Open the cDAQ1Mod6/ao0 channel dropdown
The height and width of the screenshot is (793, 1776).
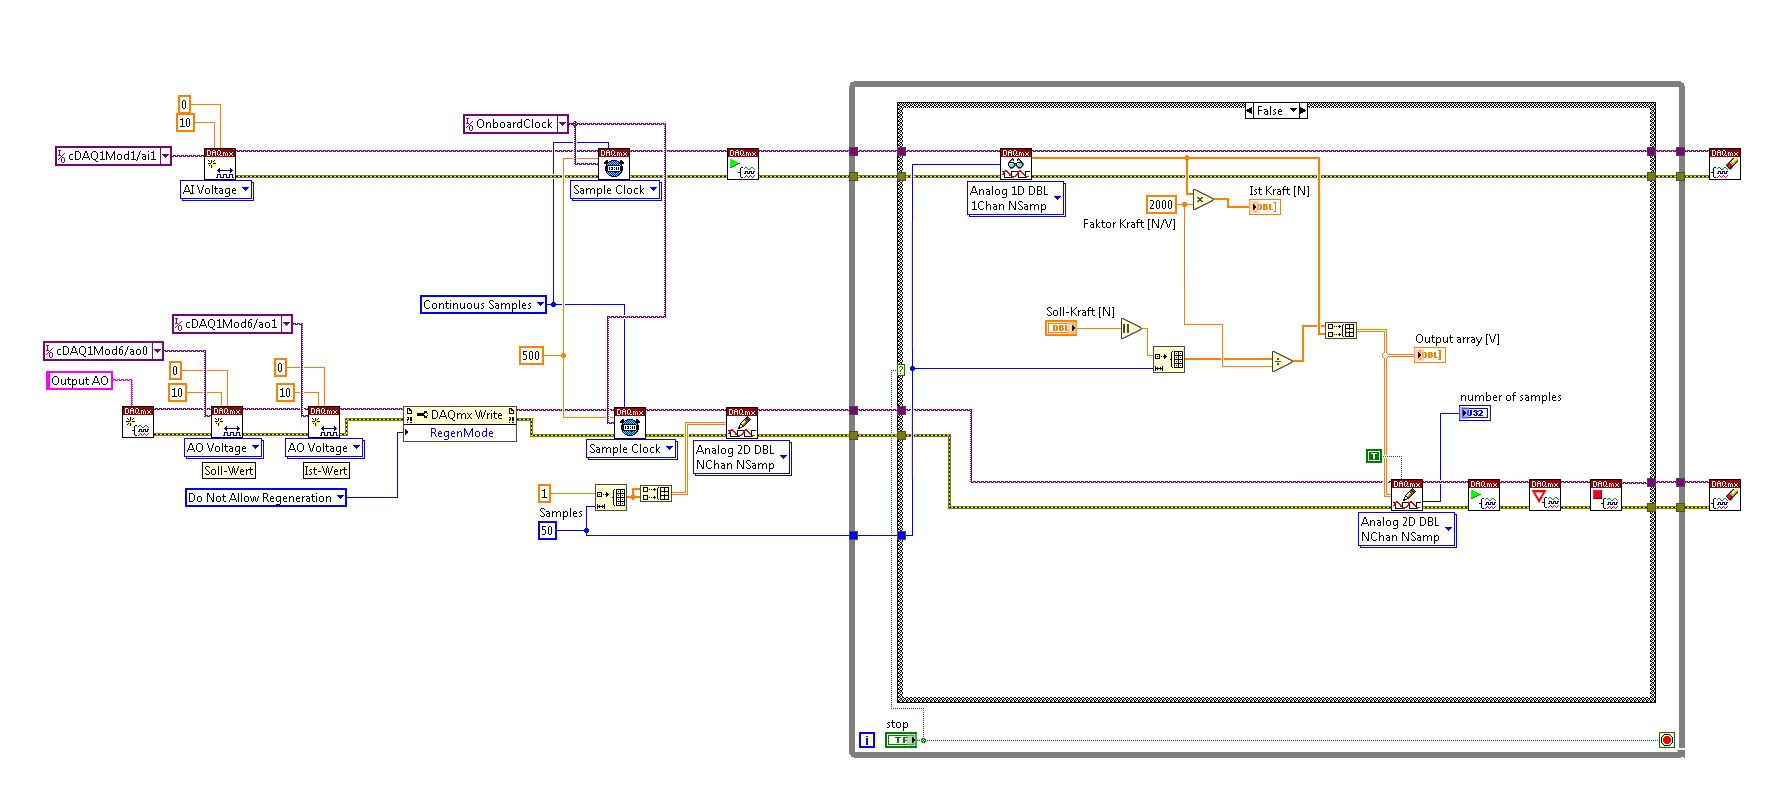click(x=157, y=351)
